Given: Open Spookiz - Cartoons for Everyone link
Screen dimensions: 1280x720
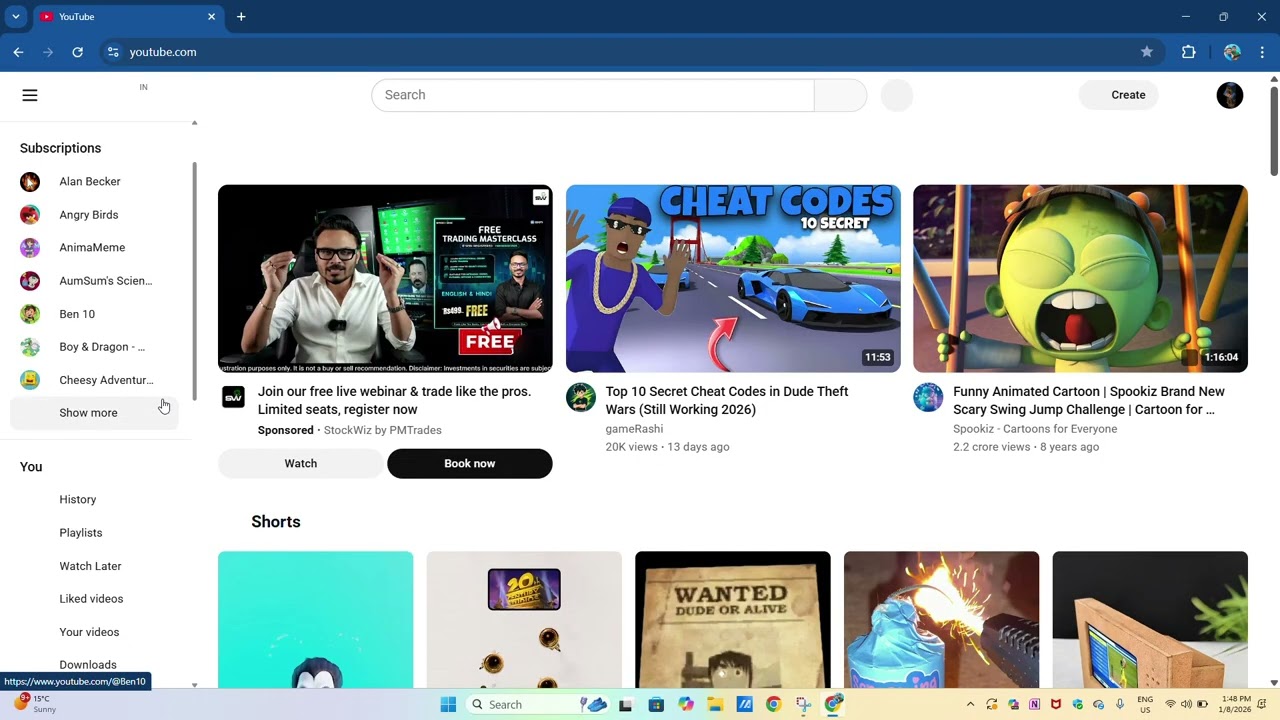Looking at the screenshot, I should coord(1035,429).
